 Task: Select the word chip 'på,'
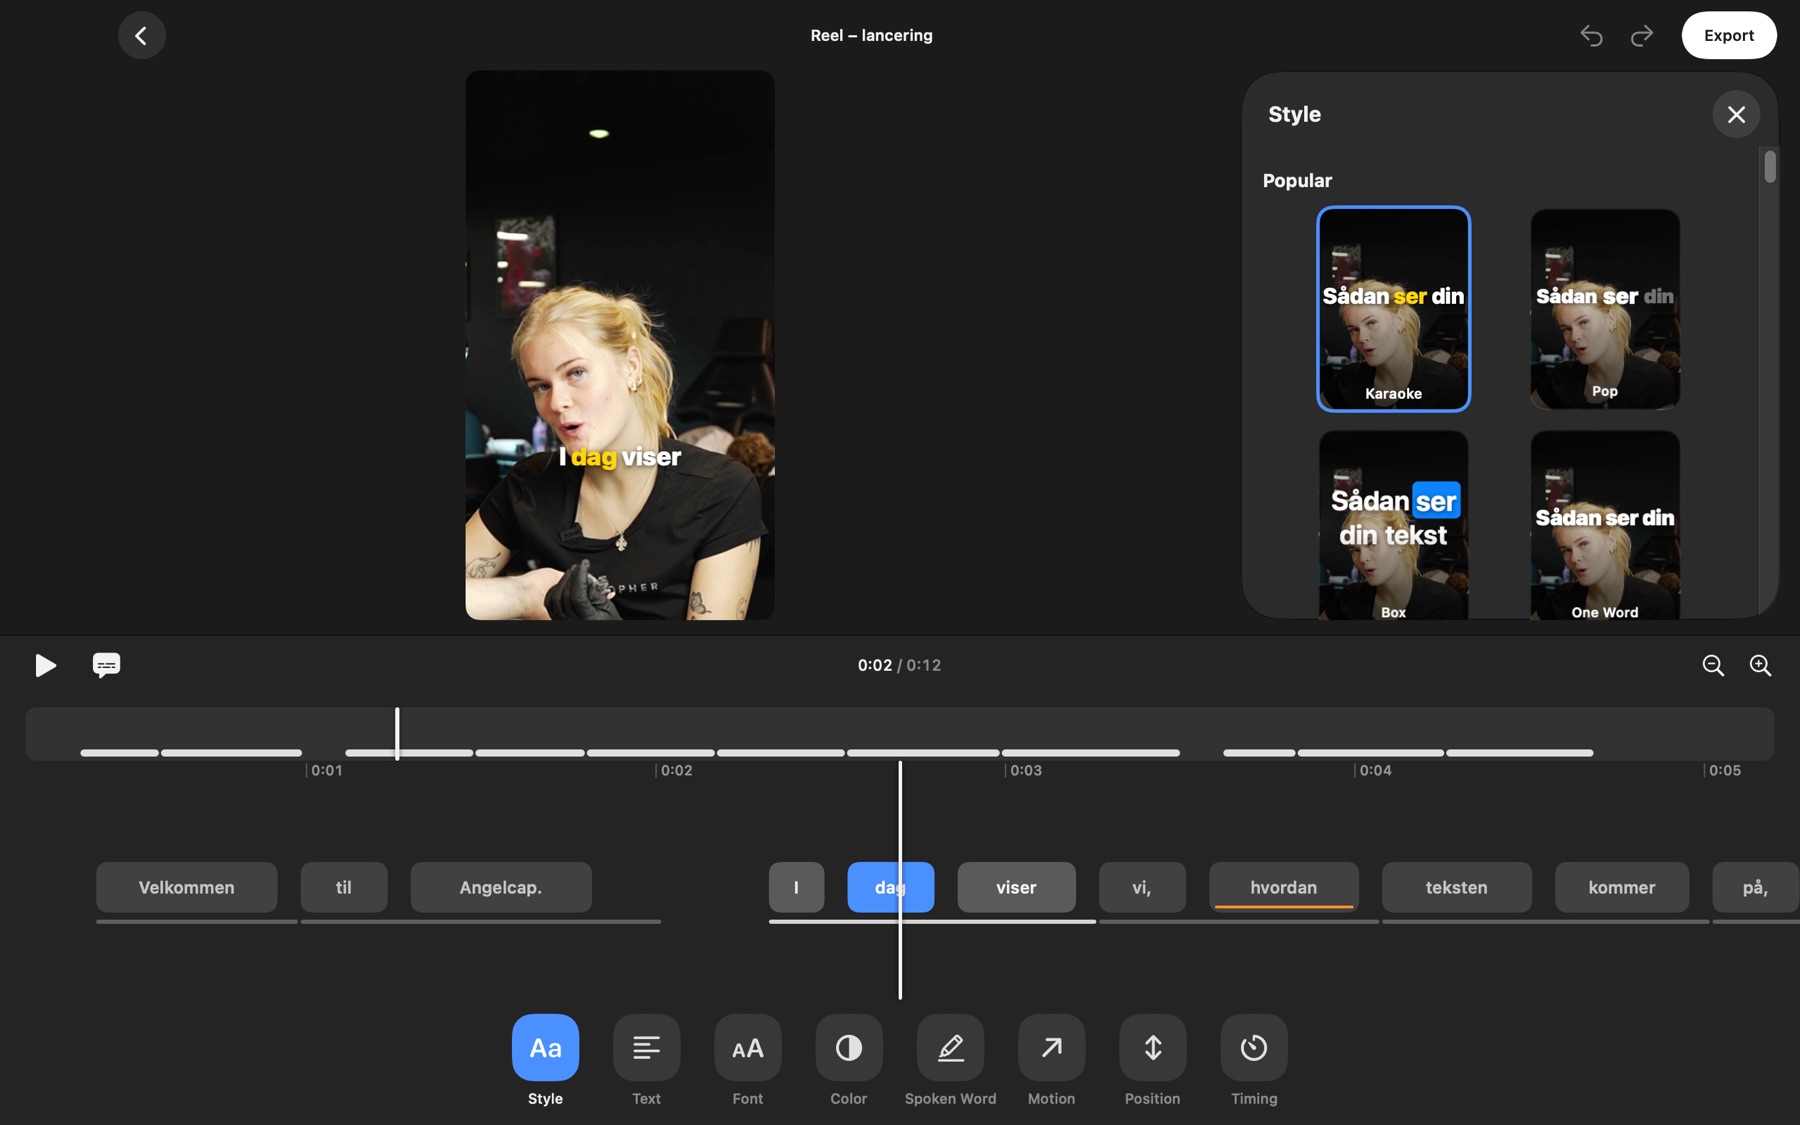click(1755, 887)
